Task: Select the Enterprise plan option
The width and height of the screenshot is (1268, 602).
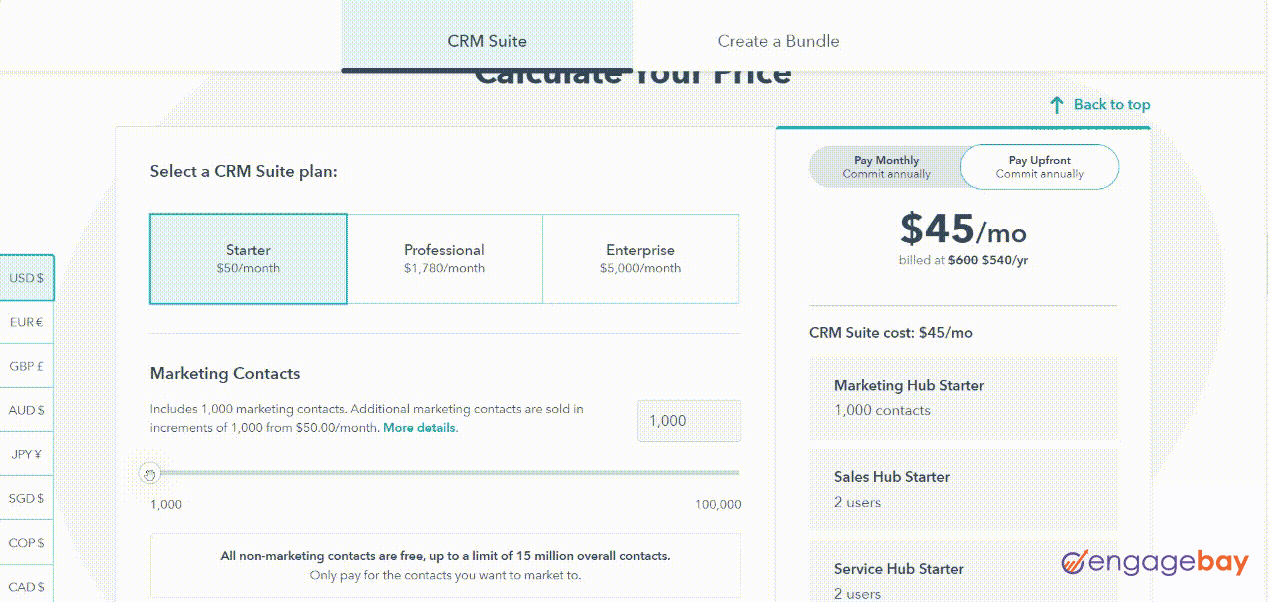Action: (640, 258)
